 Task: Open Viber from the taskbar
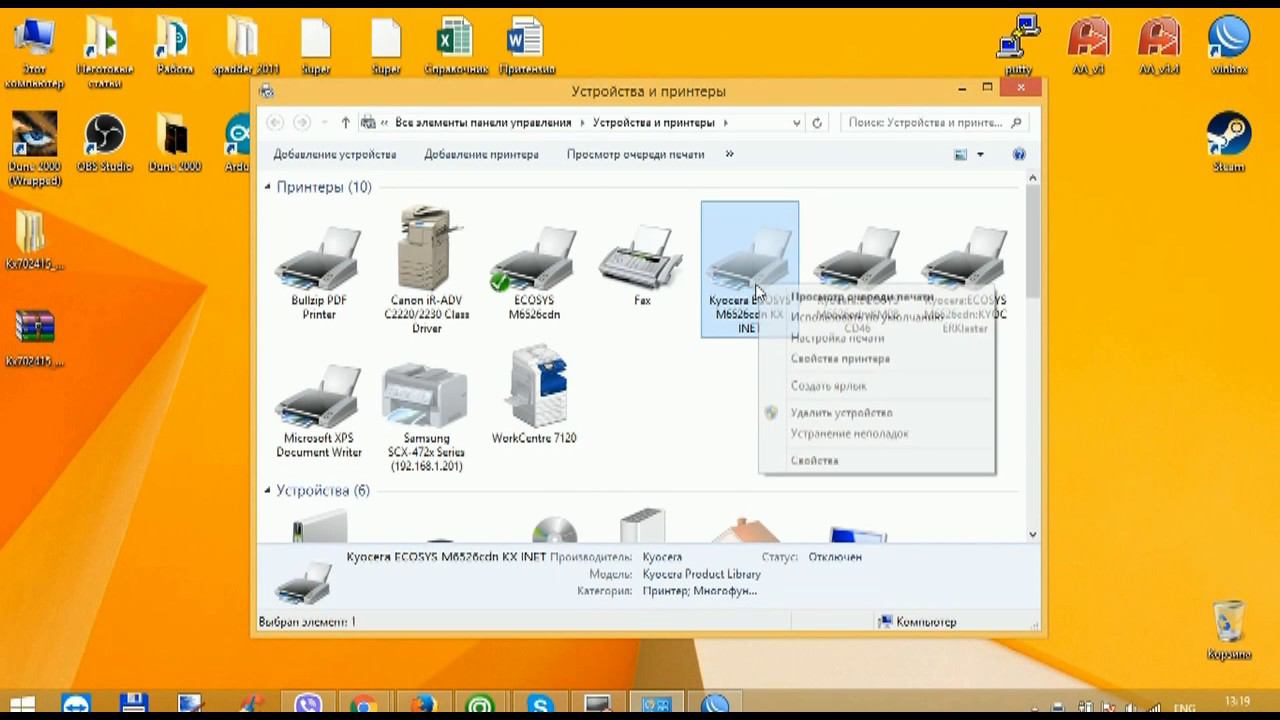coord(307,706)
